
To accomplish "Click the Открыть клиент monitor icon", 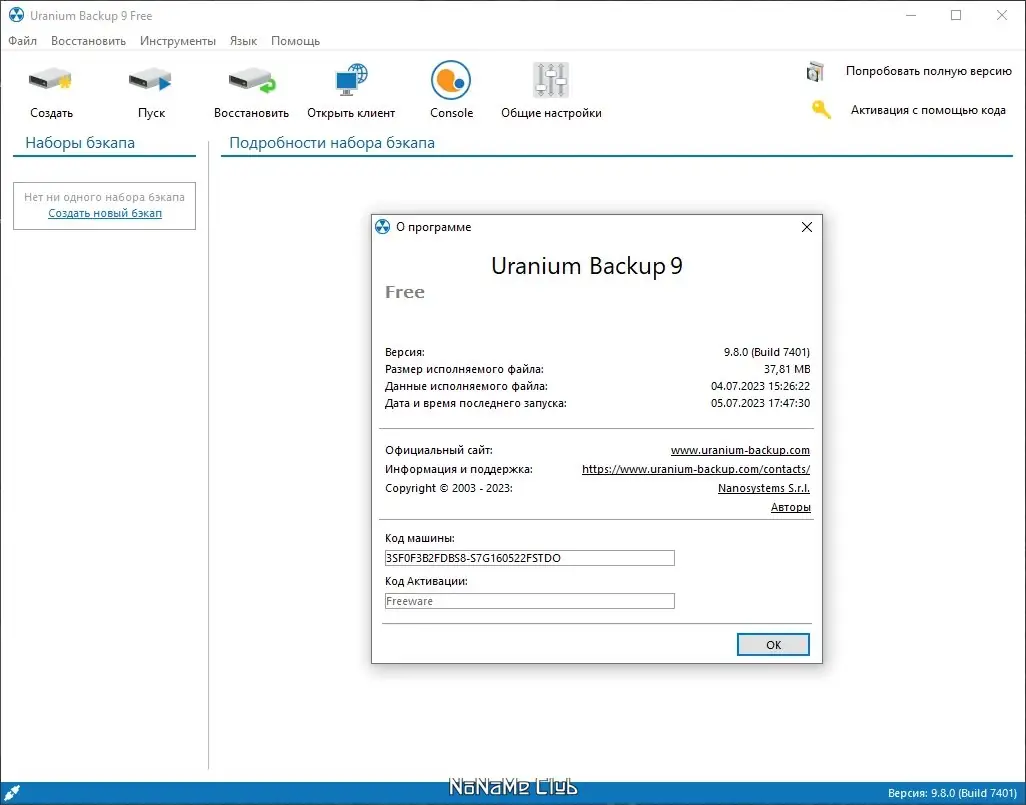I will [351, 80].
